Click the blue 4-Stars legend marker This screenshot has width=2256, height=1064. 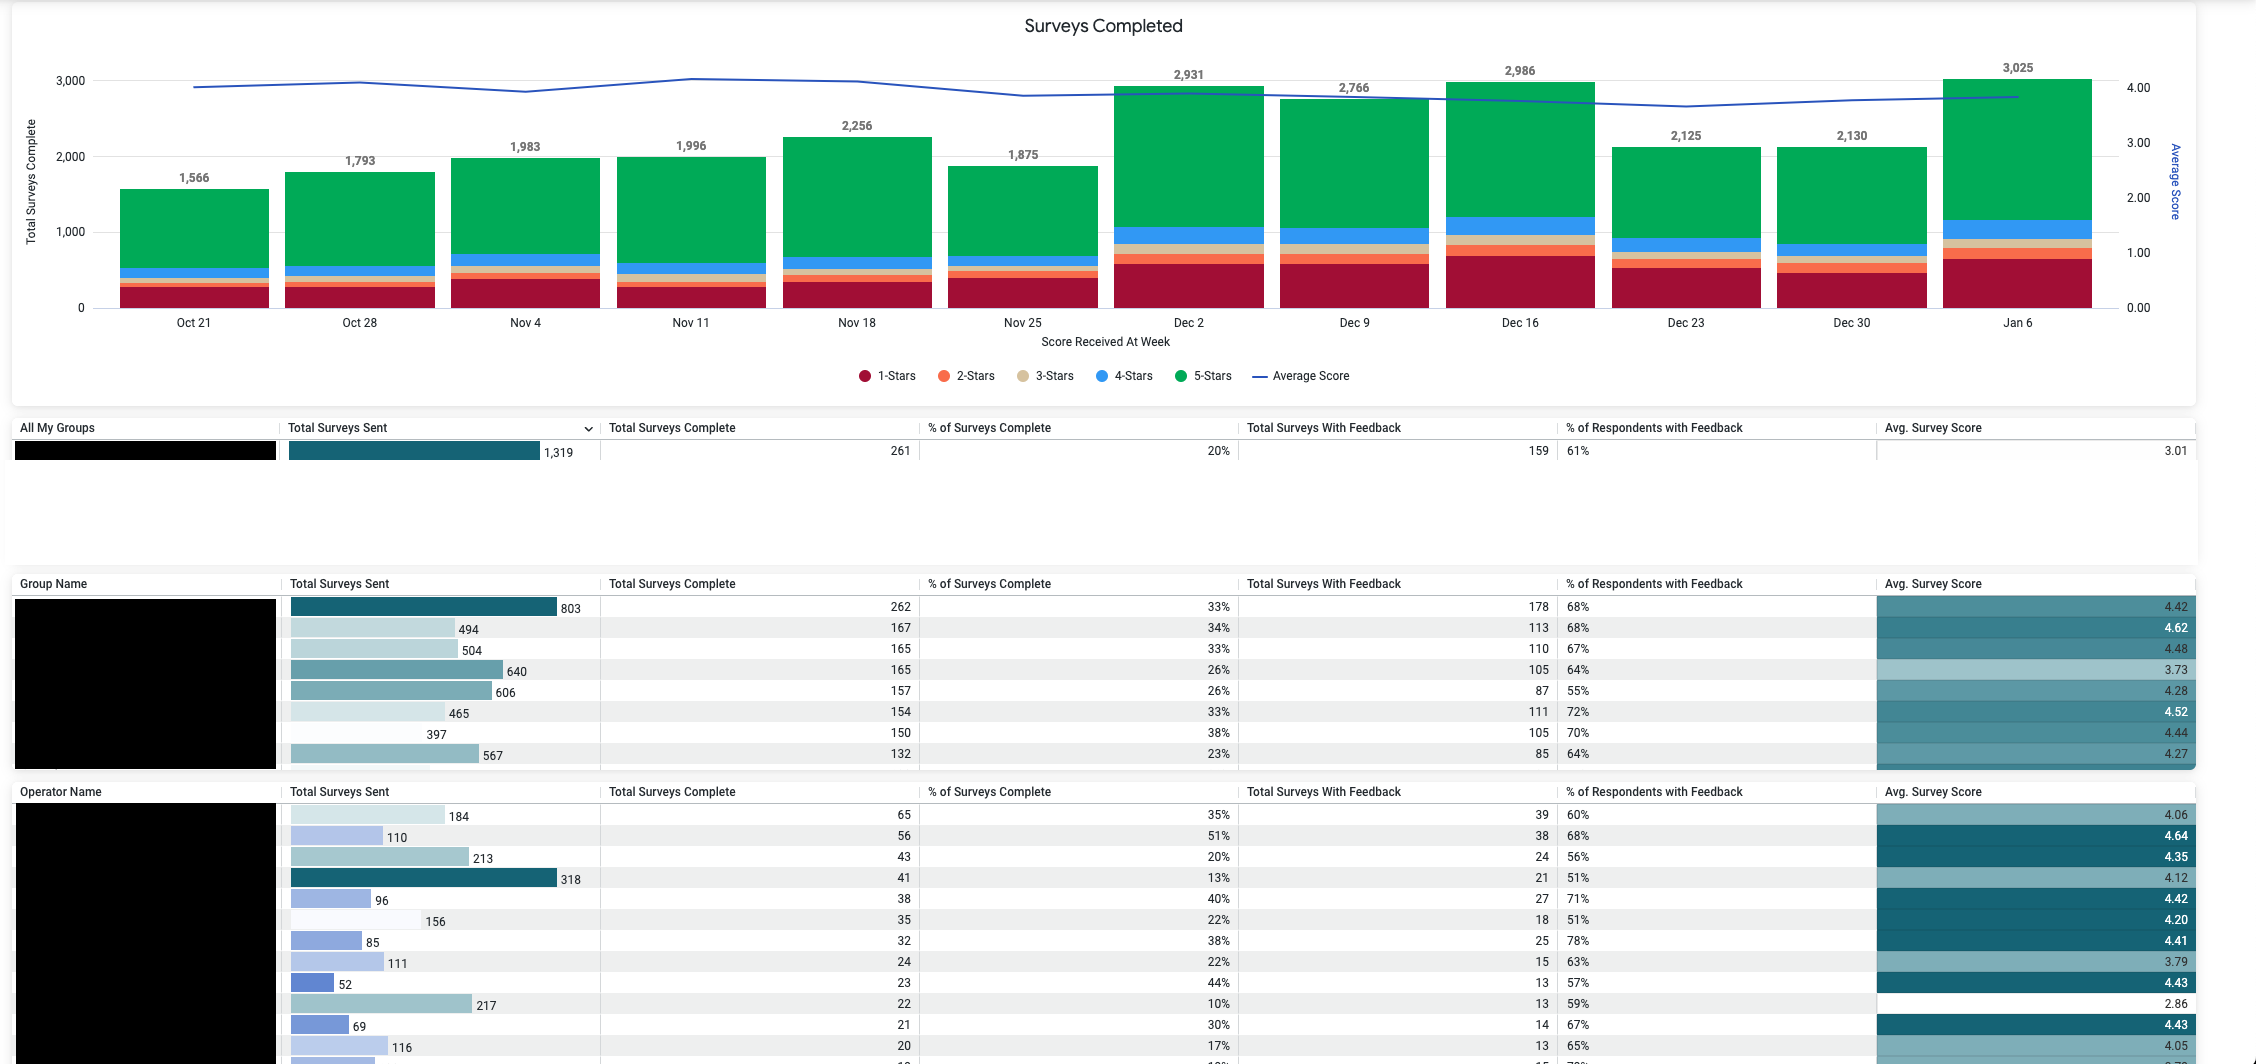pos(1101,376)
